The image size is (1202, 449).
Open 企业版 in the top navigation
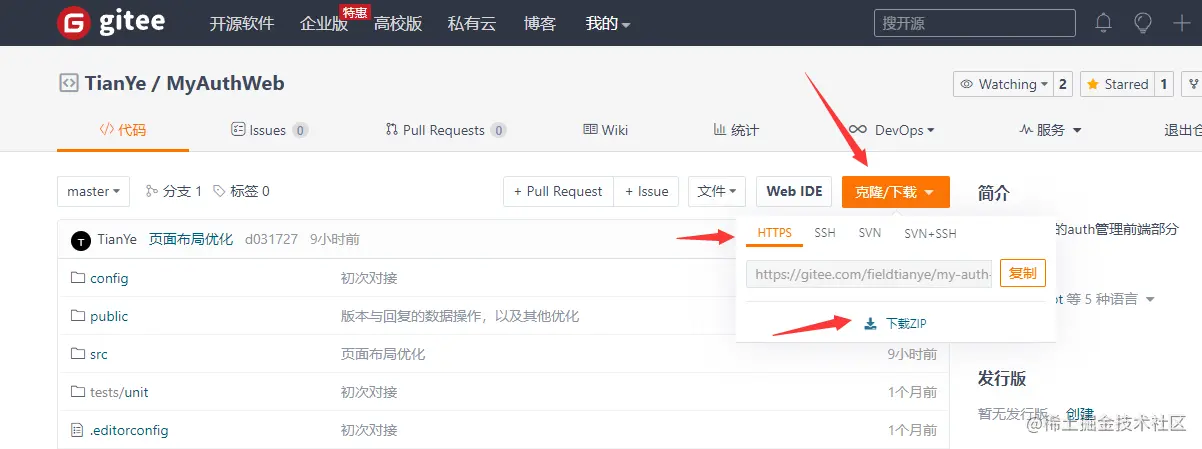click(x=324, y=23)
